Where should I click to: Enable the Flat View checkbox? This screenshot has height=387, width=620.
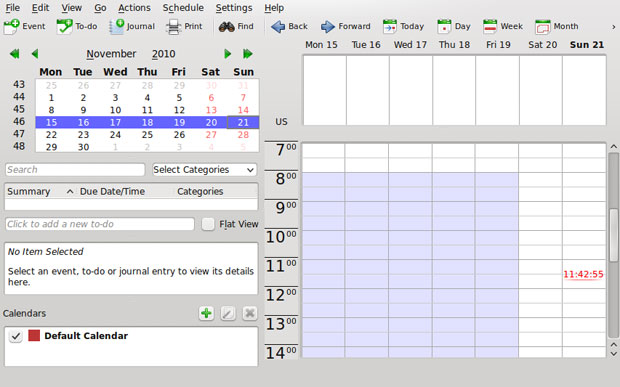(208, 224)
